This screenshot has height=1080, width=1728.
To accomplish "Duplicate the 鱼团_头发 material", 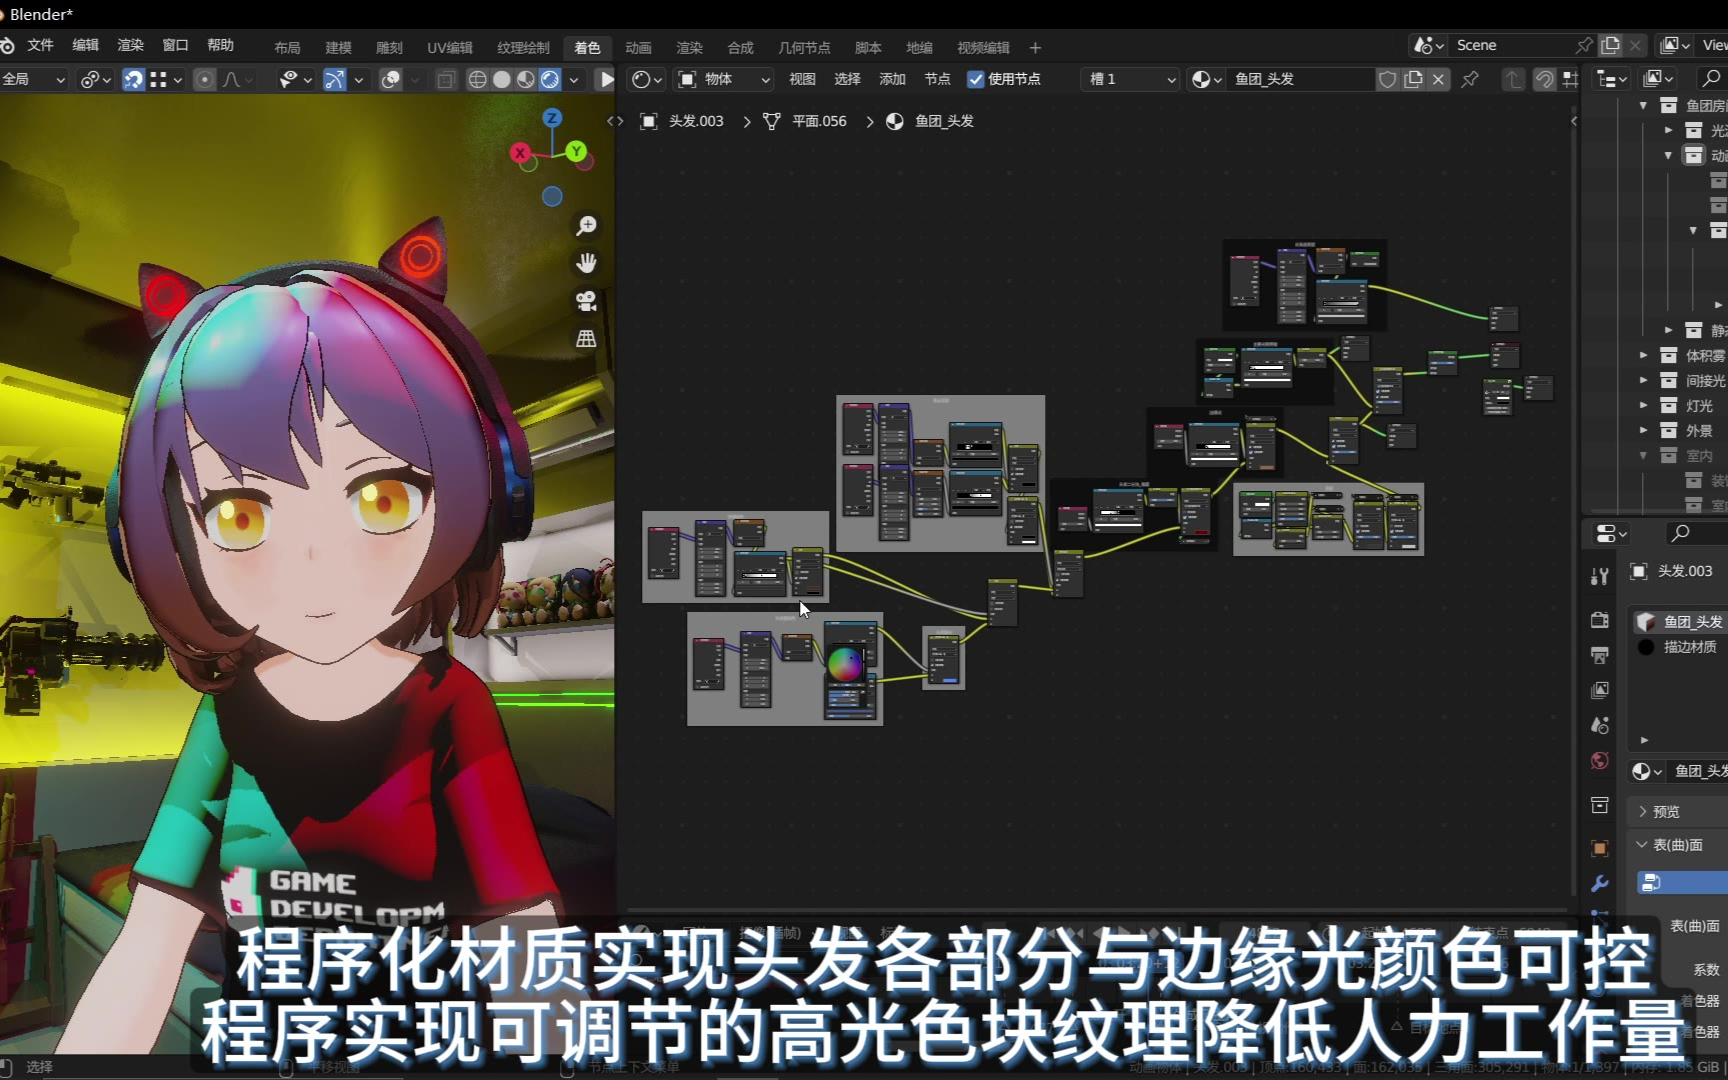I will [1413, 79].
